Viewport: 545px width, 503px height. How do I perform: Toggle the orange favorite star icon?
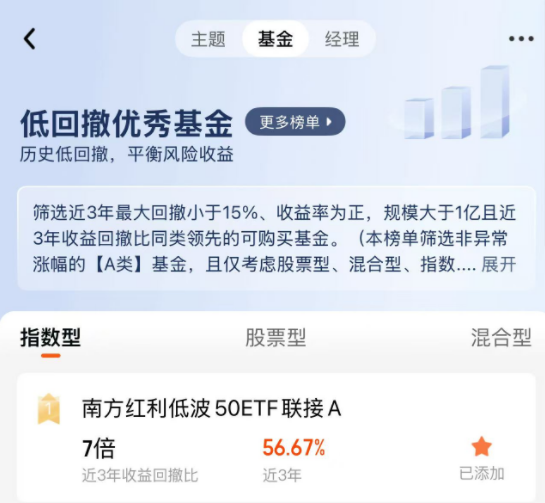pyautogui.click(x=481, y=447)
